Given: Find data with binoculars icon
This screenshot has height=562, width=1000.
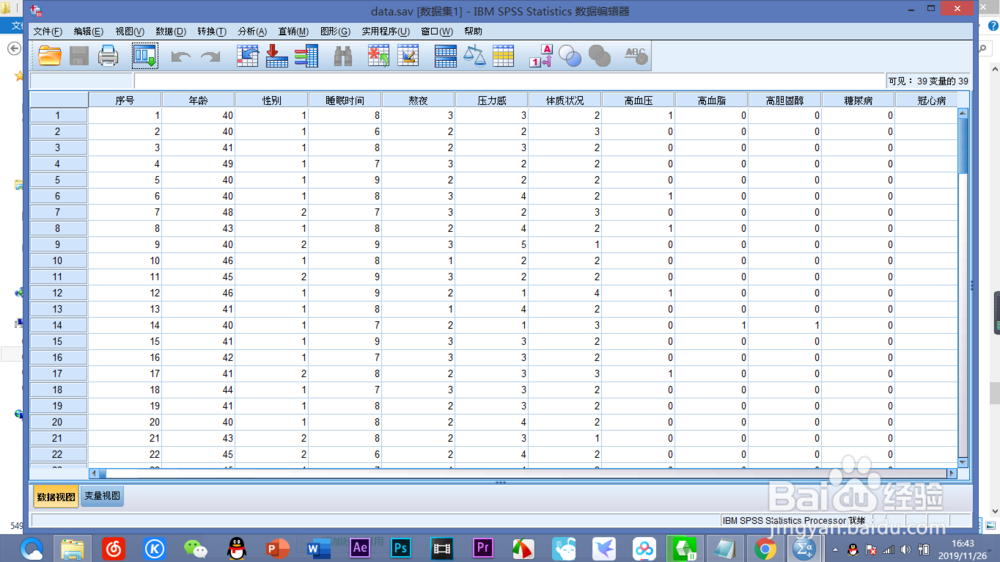Looking at the screenshot, I should click(343, 56).
